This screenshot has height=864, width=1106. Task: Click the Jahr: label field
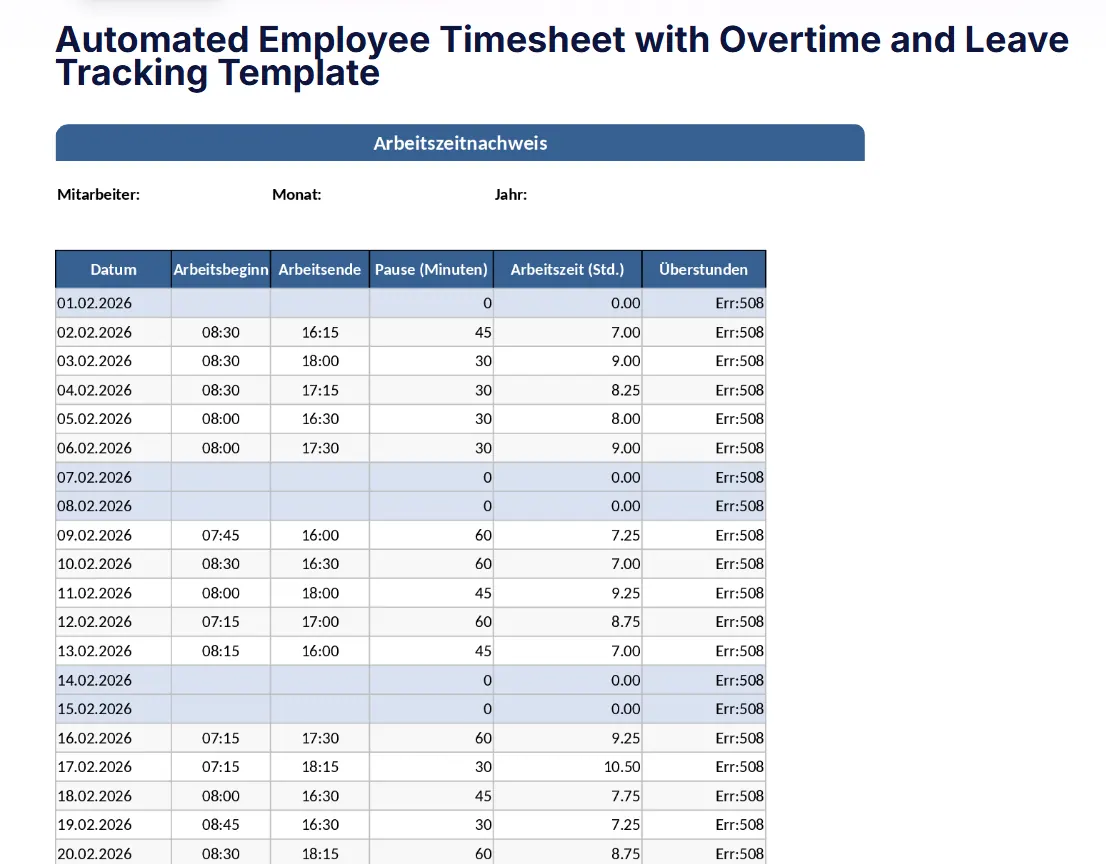511,195
